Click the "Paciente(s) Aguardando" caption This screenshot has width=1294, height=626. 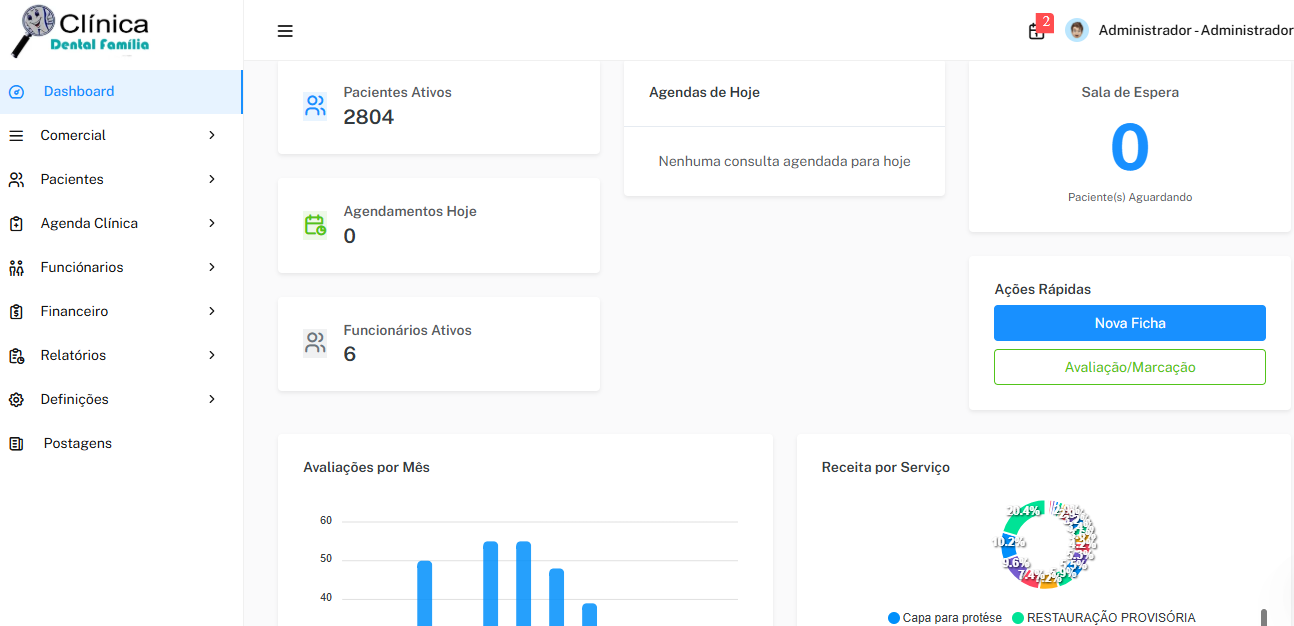tap(1130, 198)
